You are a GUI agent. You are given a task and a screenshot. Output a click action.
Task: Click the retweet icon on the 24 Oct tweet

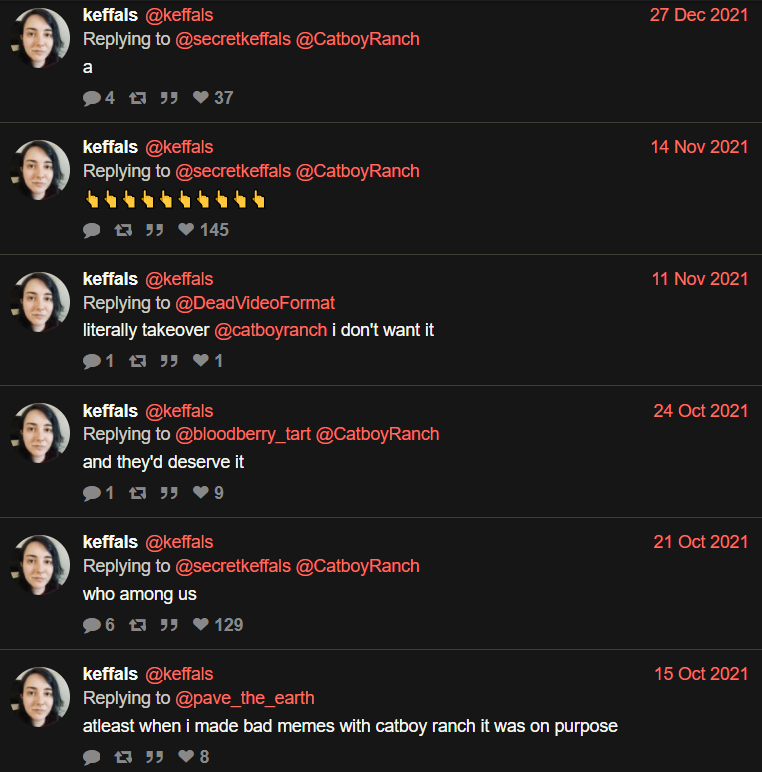pos(138,493)
